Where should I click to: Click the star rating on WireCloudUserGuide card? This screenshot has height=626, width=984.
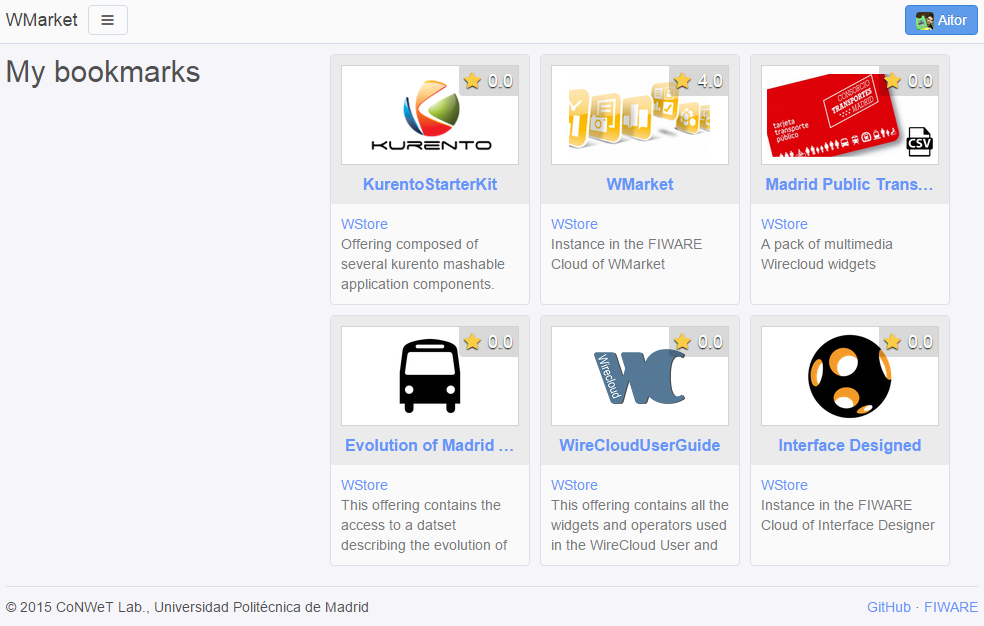click(698, 342)
